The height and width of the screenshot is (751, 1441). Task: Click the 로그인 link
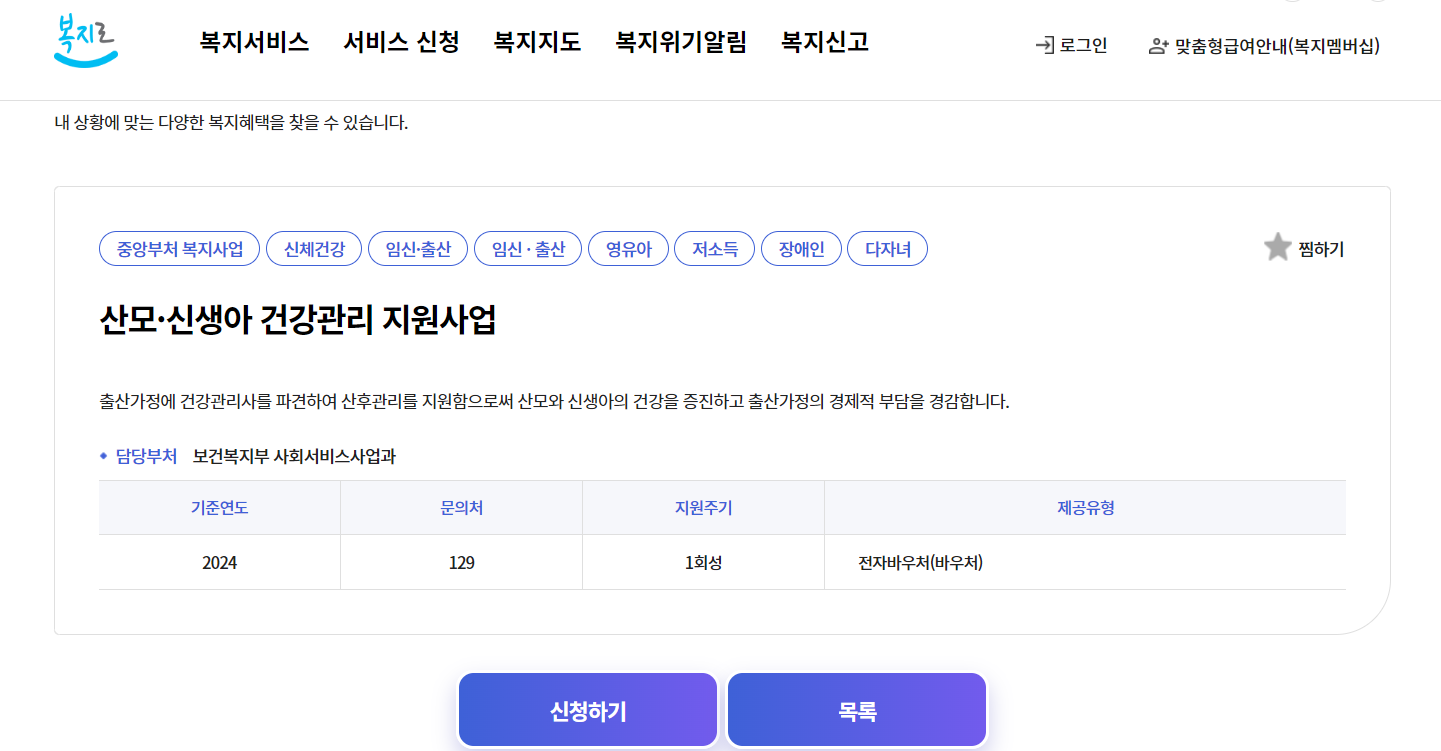tap(1080, 44)
